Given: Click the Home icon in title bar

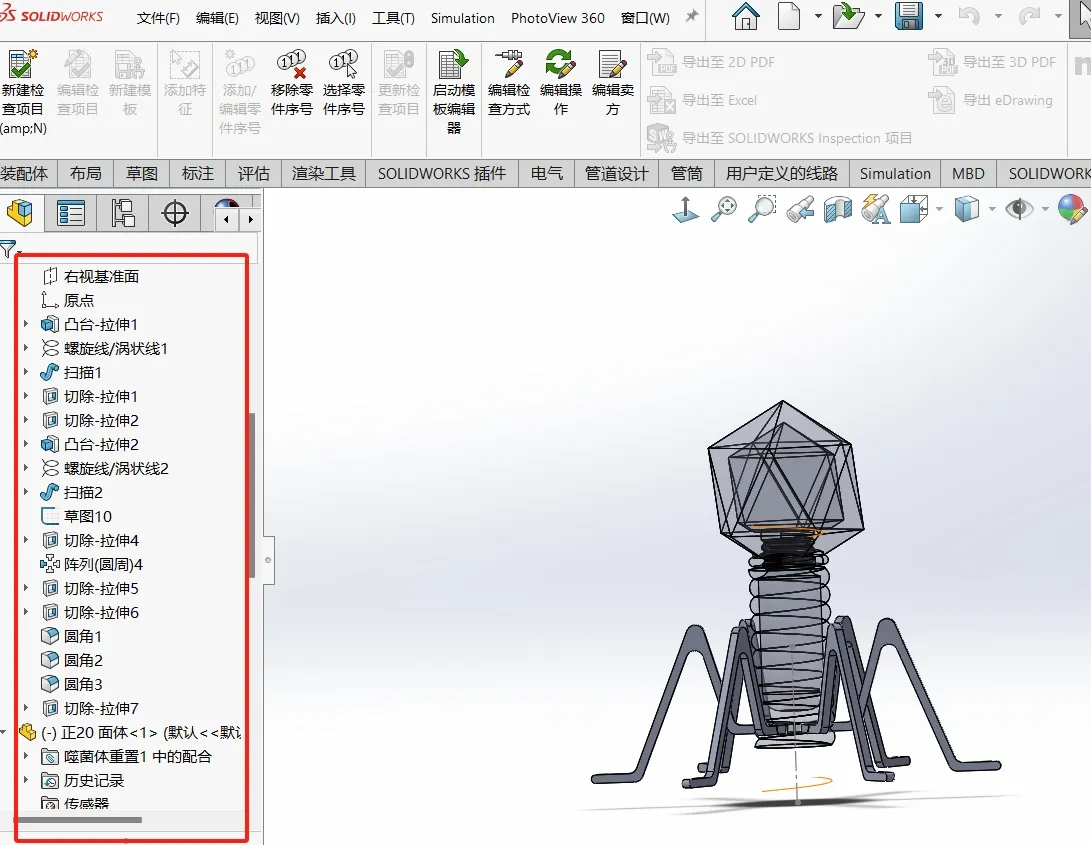Looking at the screenshot, I should click(746, 17).
